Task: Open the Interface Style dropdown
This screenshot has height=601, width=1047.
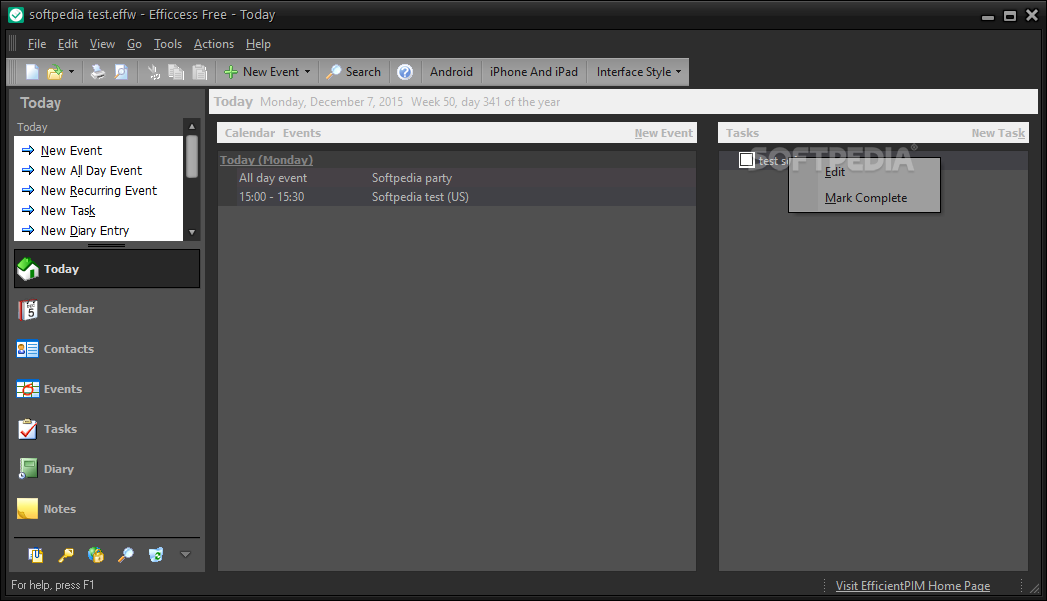Action: pyautogui.click(x=638, y=72)
